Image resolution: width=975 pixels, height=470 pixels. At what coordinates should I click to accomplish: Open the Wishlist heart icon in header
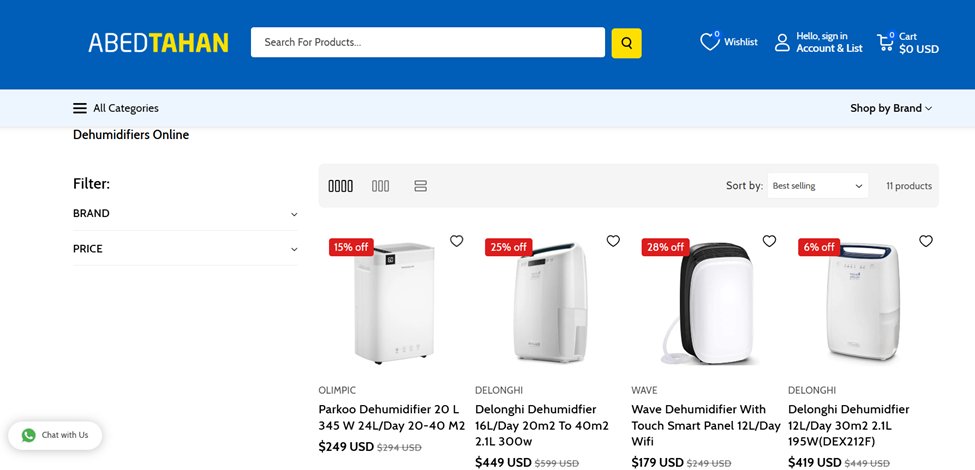pyautogui.click(x=709, y=42)
